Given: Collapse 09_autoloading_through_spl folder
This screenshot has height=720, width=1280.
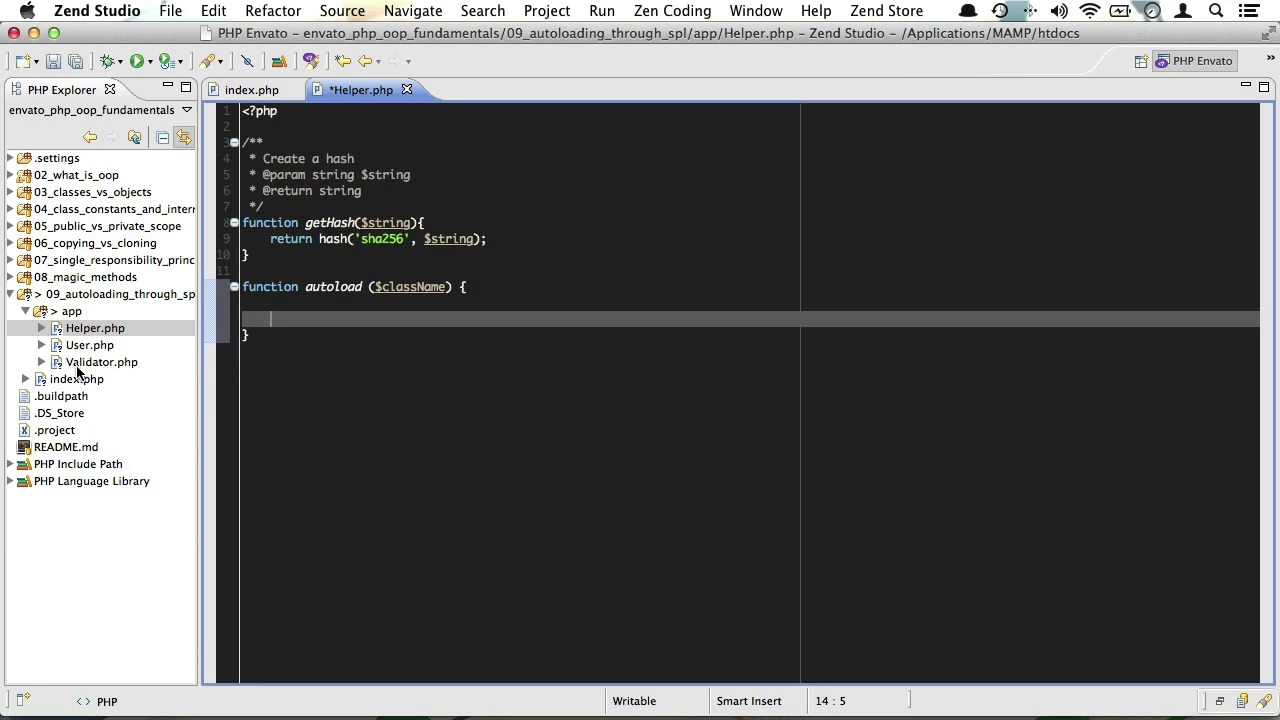Looking at the screenshot, I should tap(10, 294).
